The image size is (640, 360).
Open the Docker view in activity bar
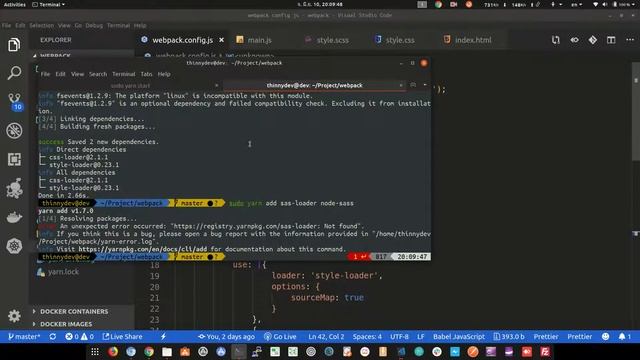(14, 217)
